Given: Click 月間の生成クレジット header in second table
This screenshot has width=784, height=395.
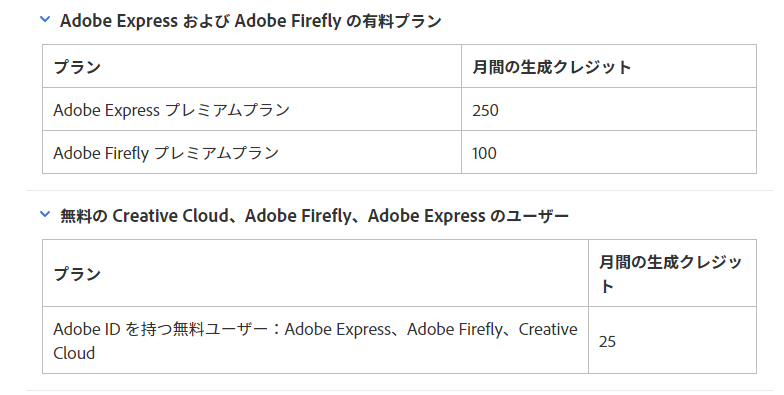Looking at the screenshot, I should click(670, 274).
